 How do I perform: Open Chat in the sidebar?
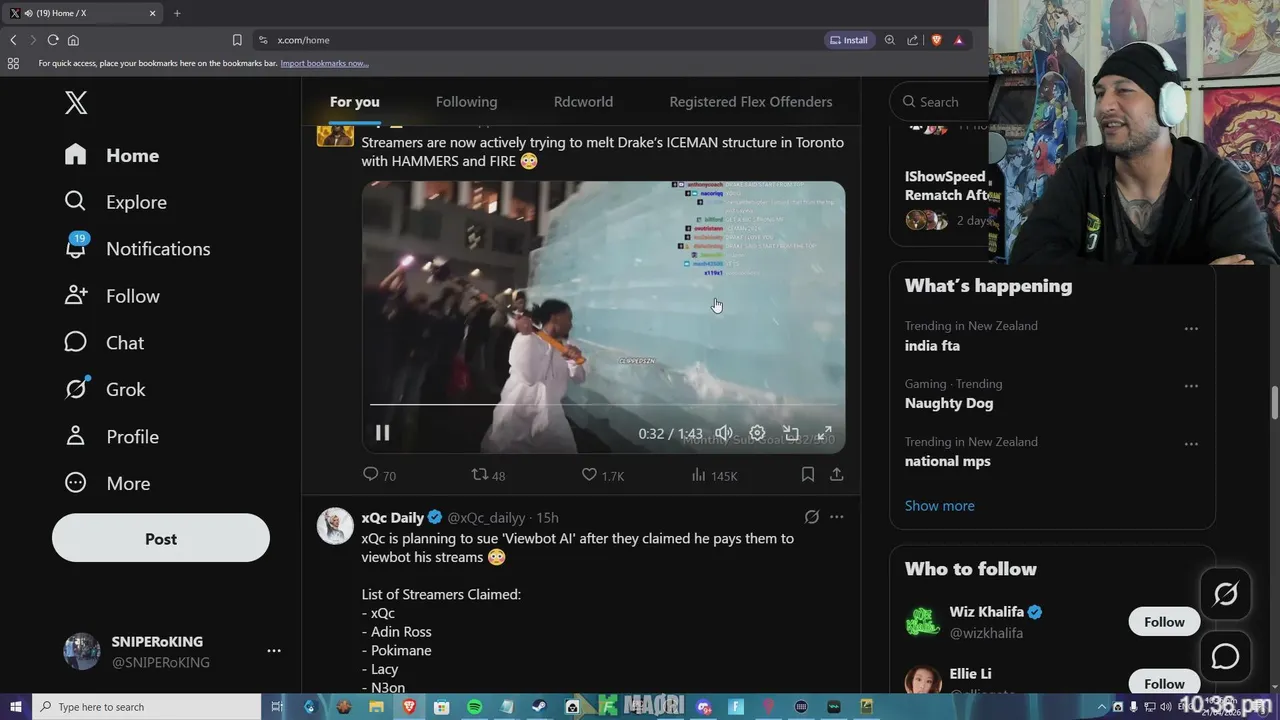104,343
